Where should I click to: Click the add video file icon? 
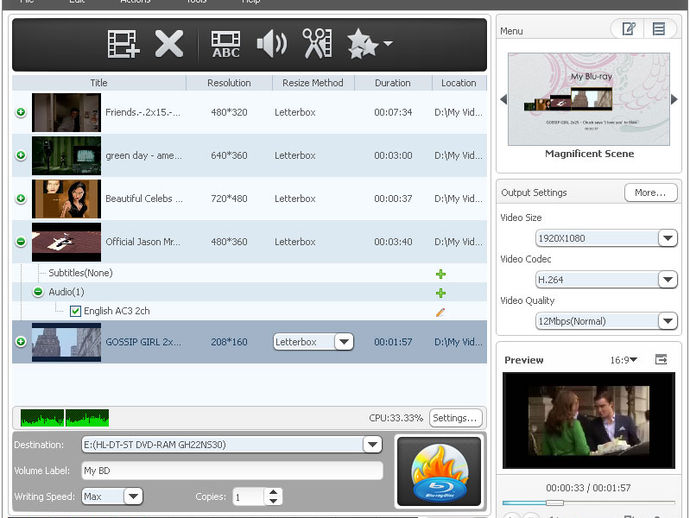pos(124,44)
